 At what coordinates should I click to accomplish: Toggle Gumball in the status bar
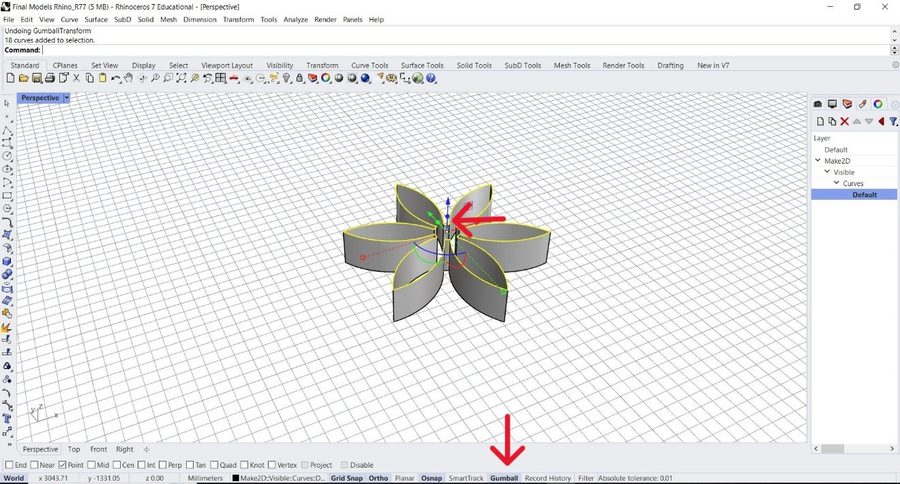(x=504, y=478)
